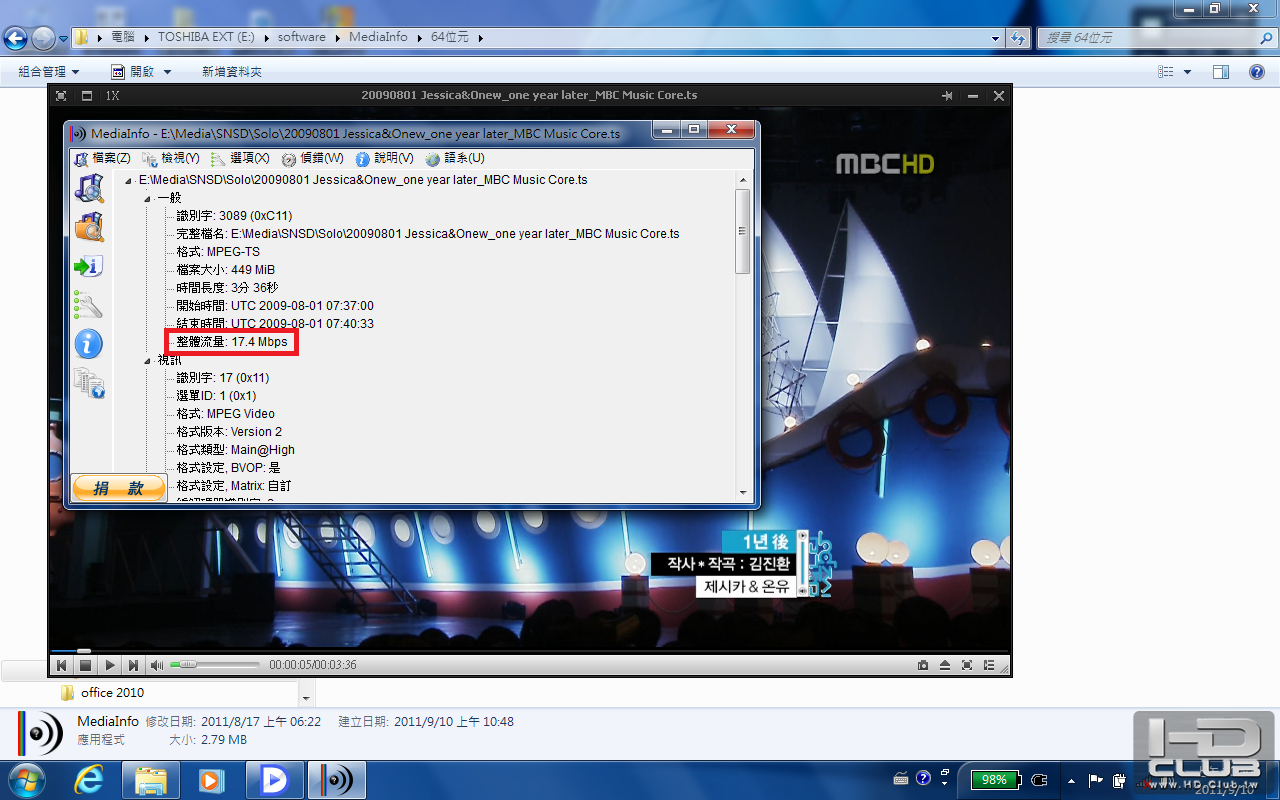Open the Windows Start menu
This screenshot has width=1280, height=800.
point(25,780)
